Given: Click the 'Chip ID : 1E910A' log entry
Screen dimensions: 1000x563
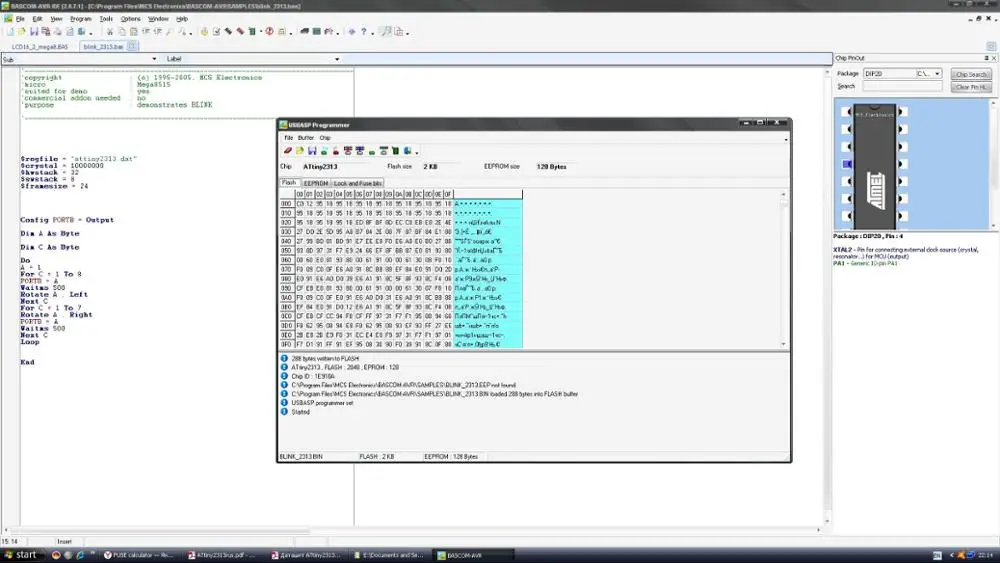Looking at the screenshot, I should tap(313, 376).
